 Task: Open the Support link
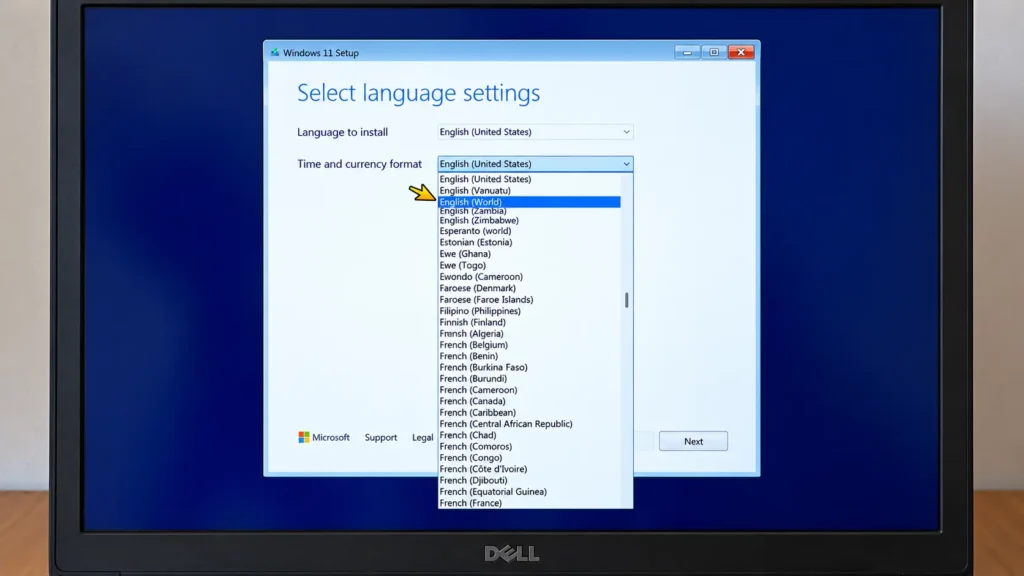381,438
